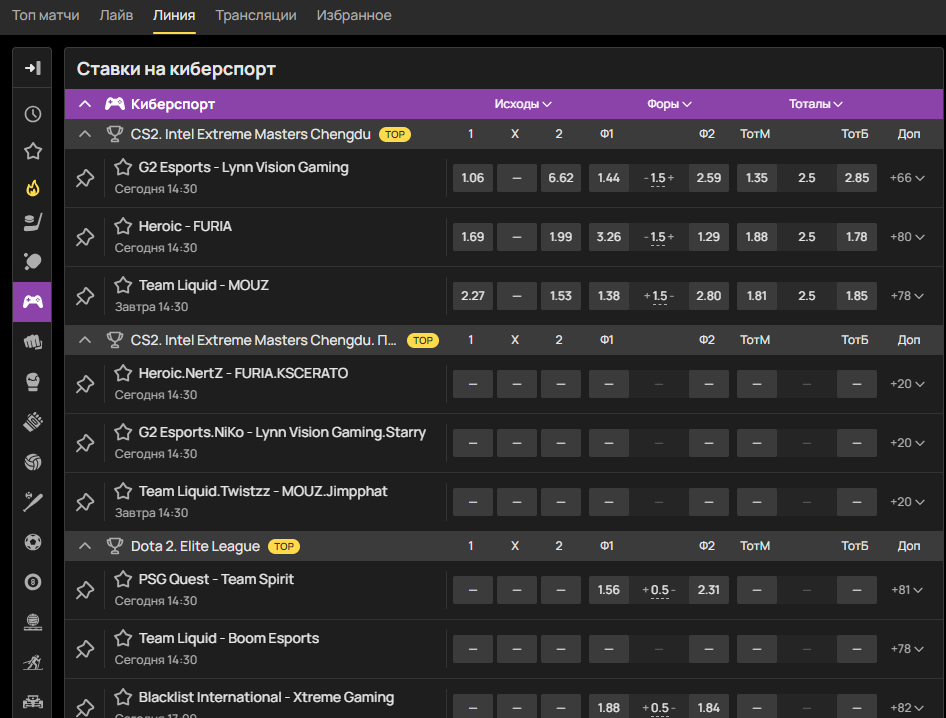Open the clock (upcoming) sidebar icon
946x718 pixels.
click(33, 114)
